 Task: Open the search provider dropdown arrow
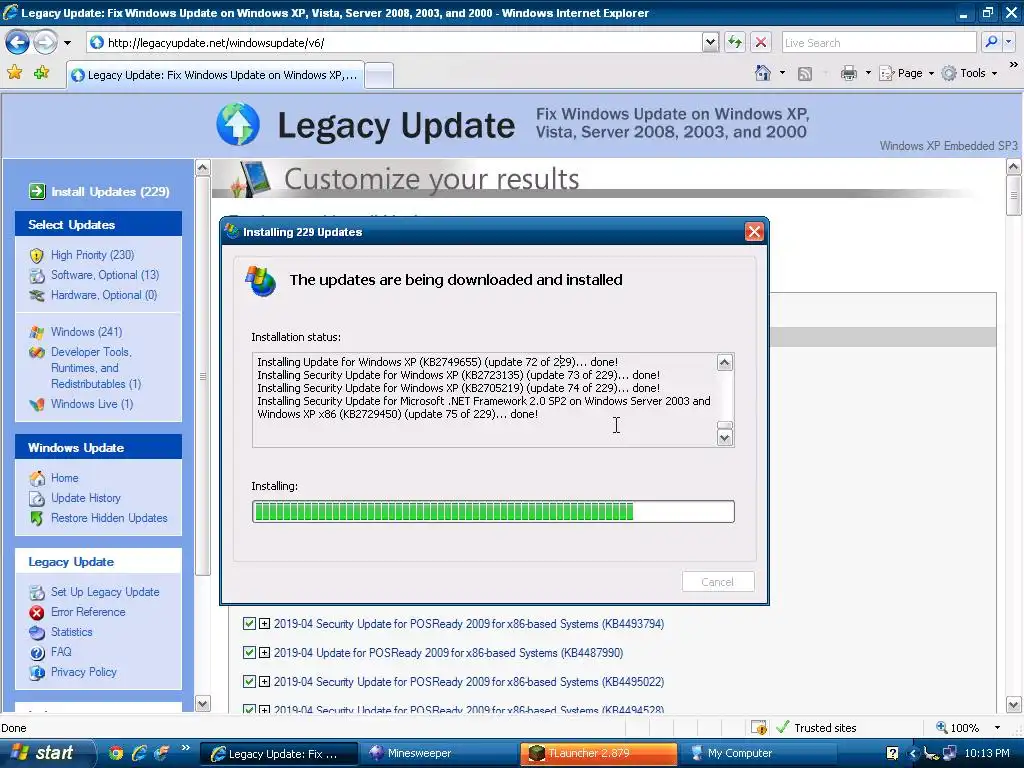[1009, 42]
